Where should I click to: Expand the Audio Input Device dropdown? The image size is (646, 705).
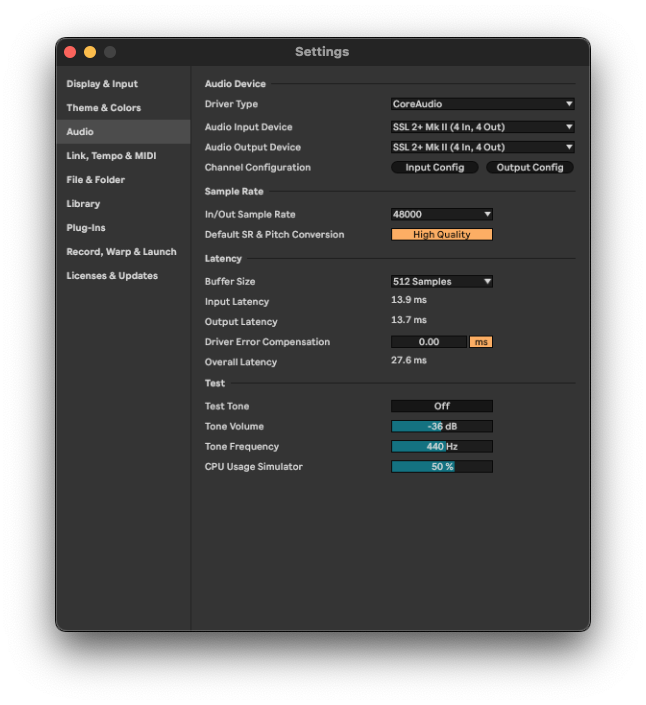coord(482,127)
